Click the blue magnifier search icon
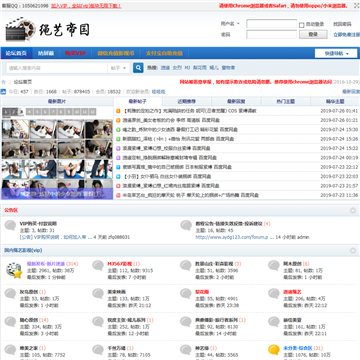 [138, 68]
